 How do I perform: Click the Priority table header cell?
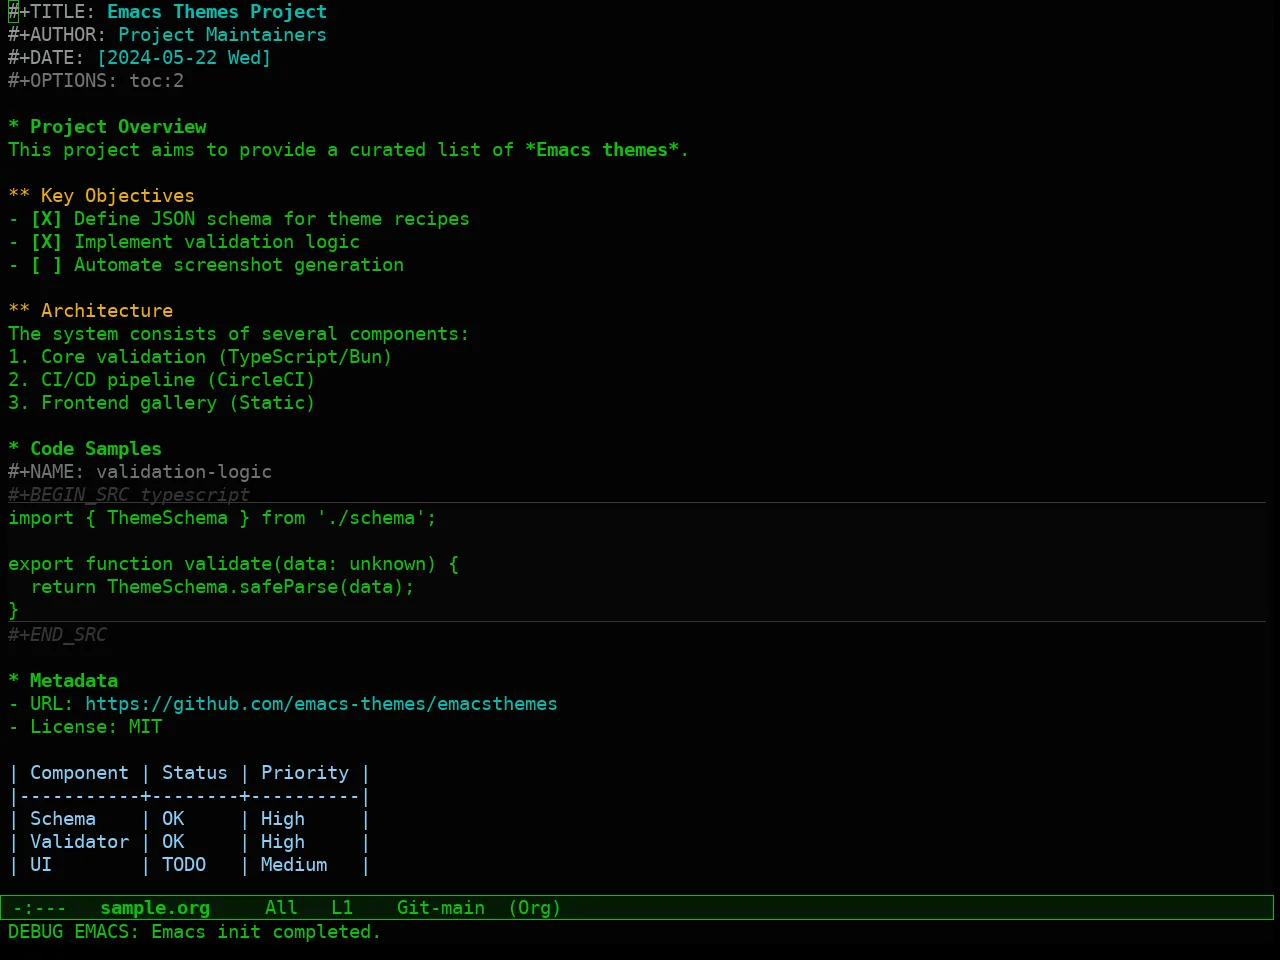(x=305, y=773)
